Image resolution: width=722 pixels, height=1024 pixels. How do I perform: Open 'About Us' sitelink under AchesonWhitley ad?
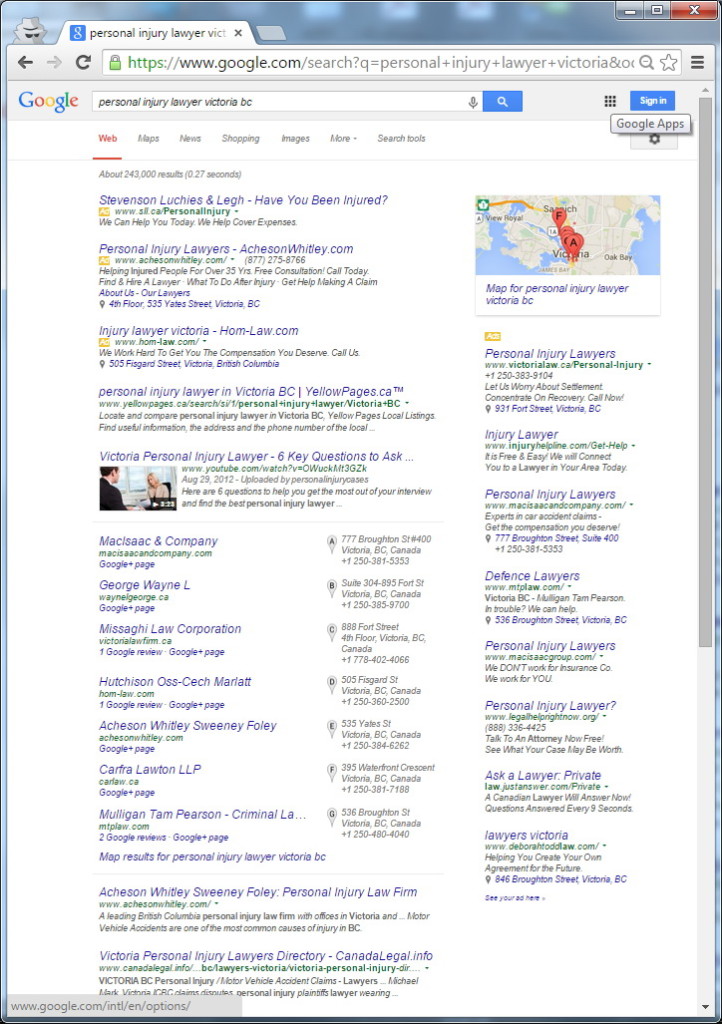point(117,293)
